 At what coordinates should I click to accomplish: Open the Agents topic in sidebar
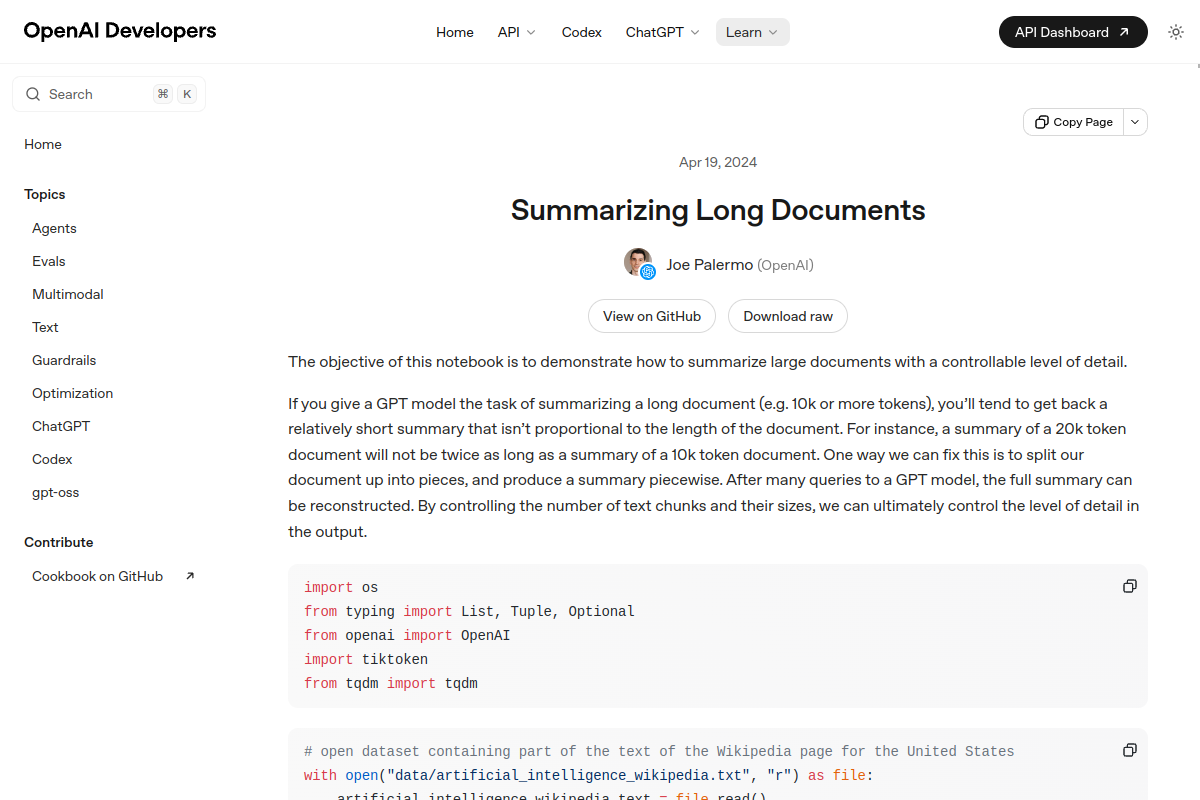click(x=54, y=228)
